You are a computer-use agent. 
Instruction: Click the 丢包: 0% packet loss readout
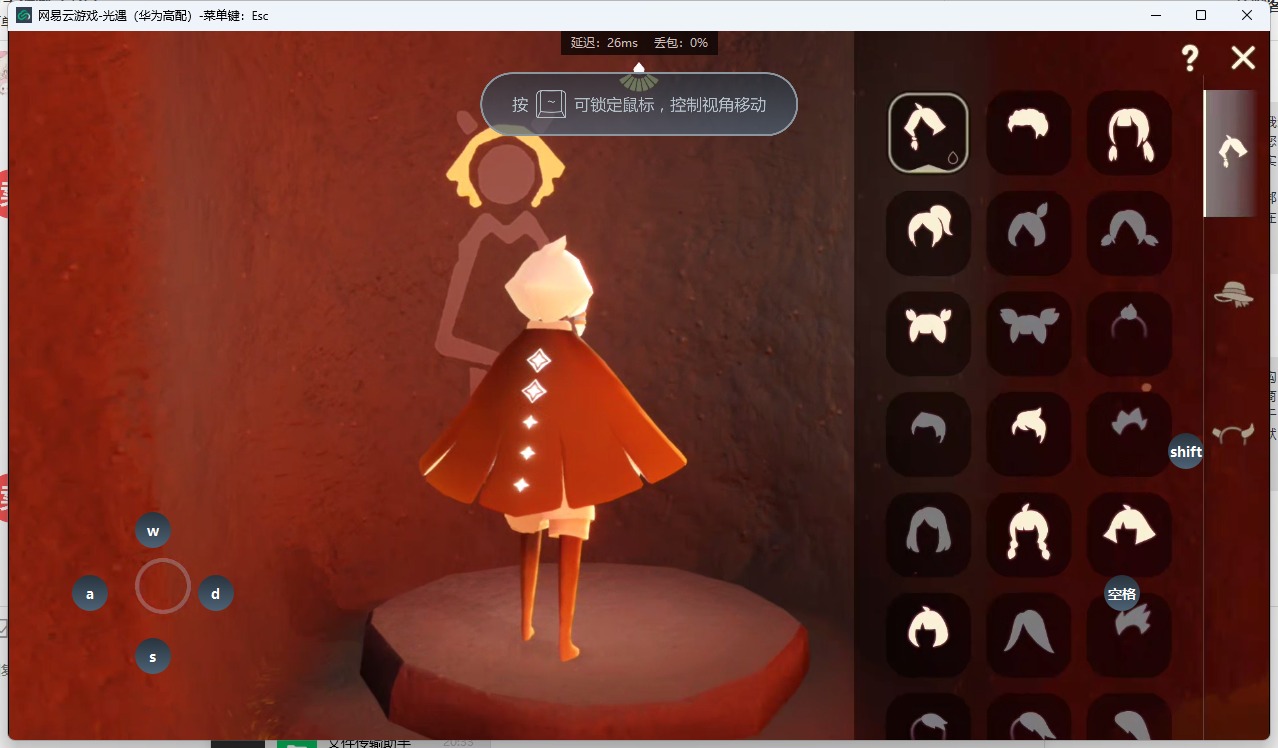tap(681, 43)
